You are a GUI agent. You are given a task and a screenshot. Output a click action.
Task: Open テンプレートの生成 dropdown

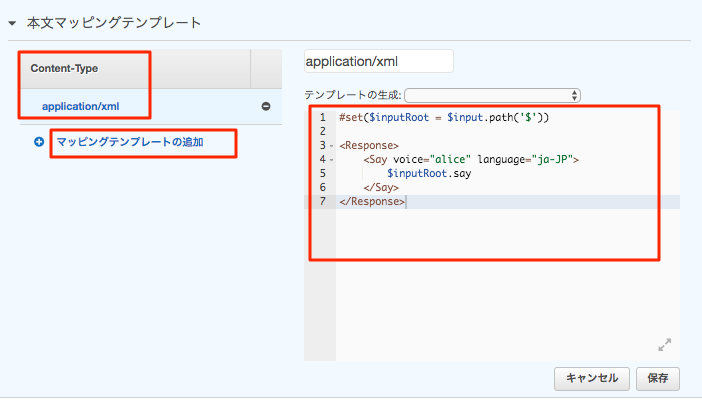tap(492, 95)
